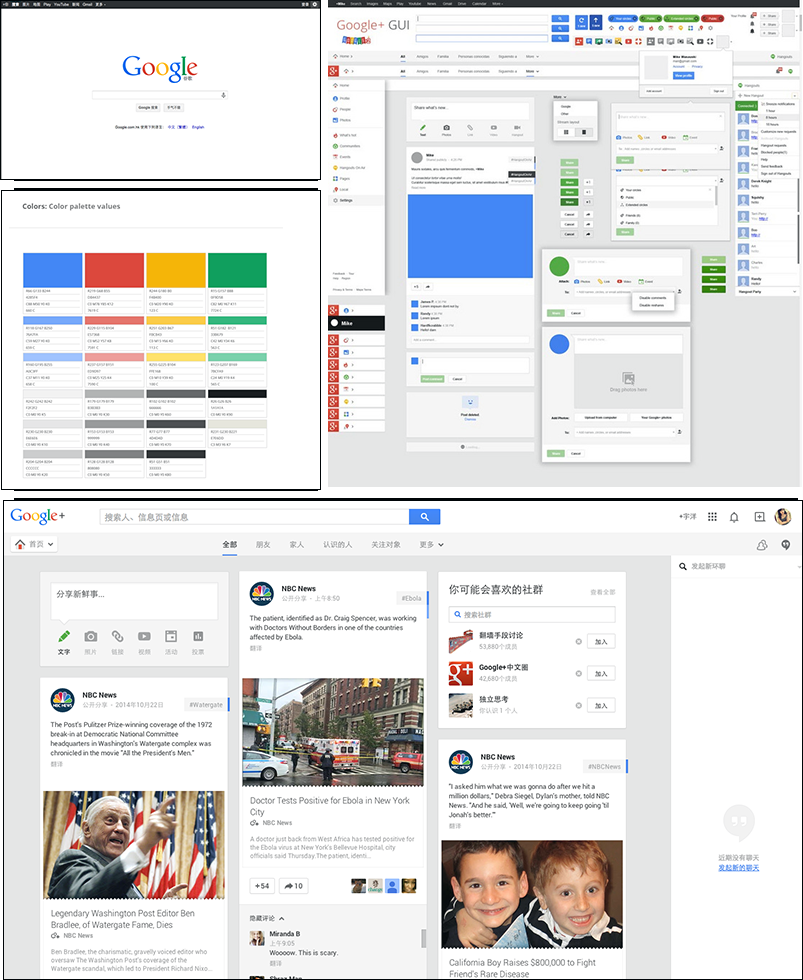This screenshot has height=980, width=803.
Task: Click the 文字 green pencil icon
Action: pos(64,636)
